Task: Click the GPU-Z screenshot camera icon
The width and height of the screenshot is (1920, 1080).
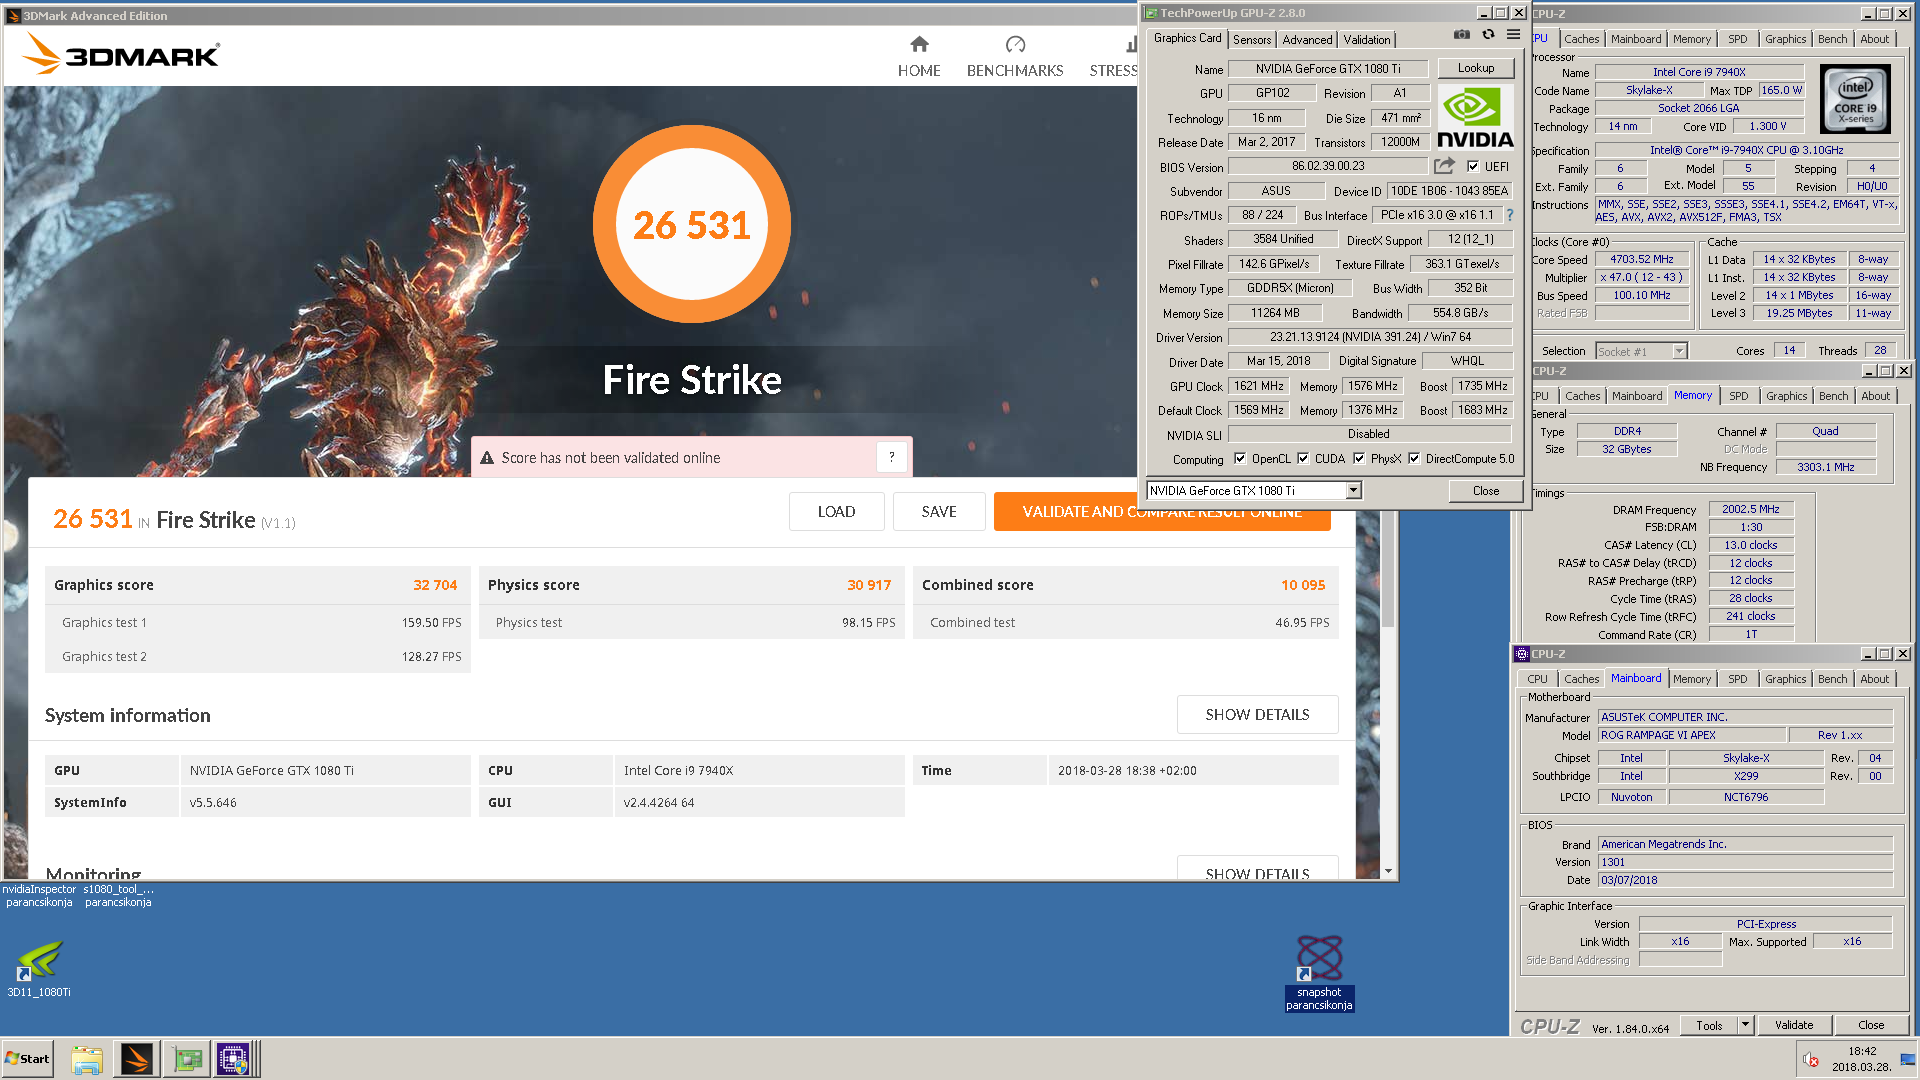Action: (x=1461, y=35)
